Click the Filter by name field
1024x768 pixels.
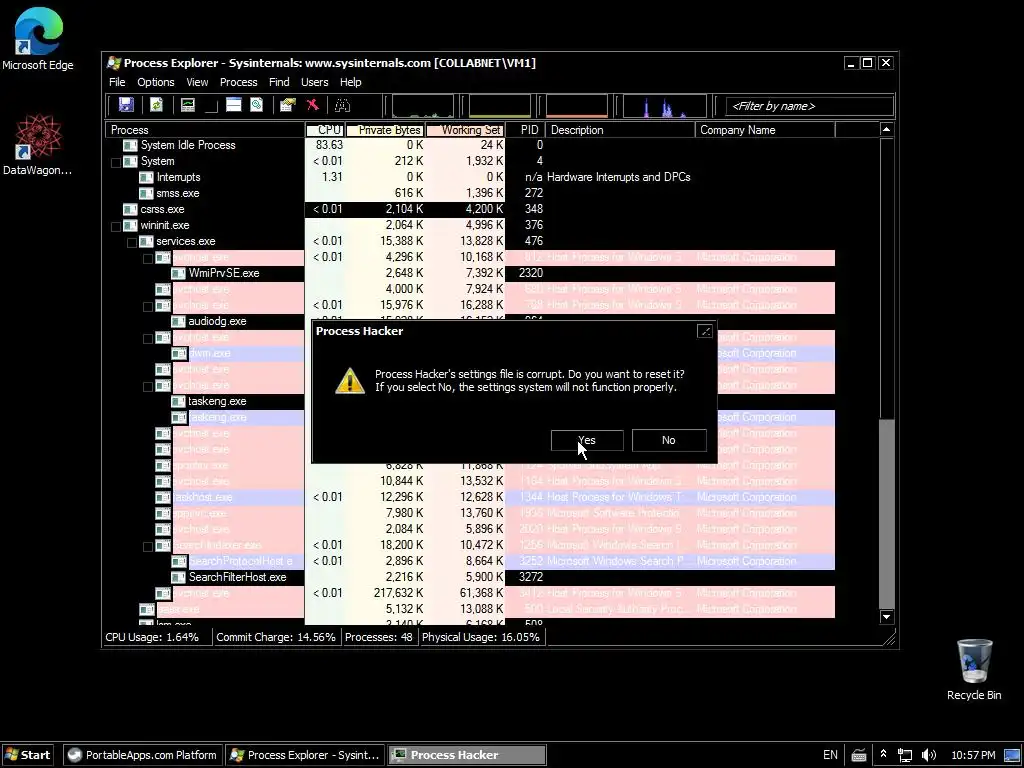pyautogui.click(x=810, y=106)
